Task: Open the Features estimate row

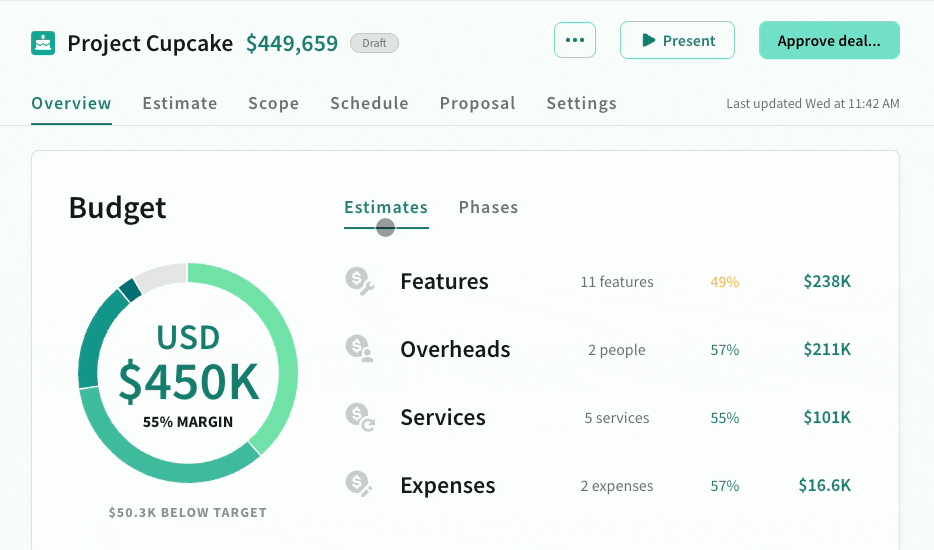Action: pos(444,282)
